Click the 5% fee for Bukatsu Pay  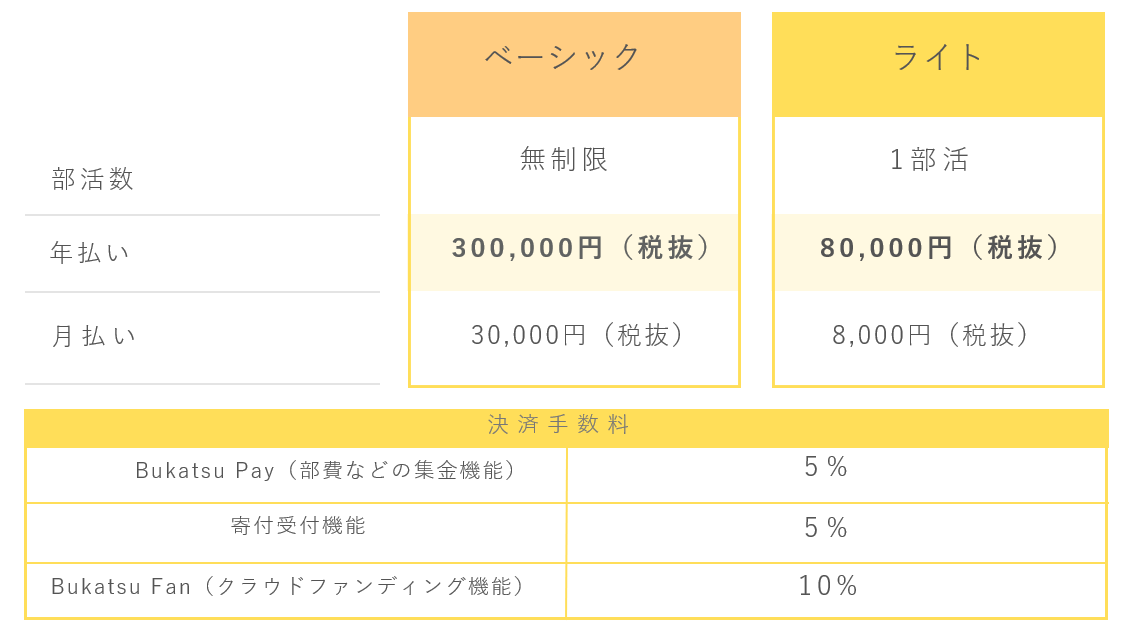[x=826, y=466]
